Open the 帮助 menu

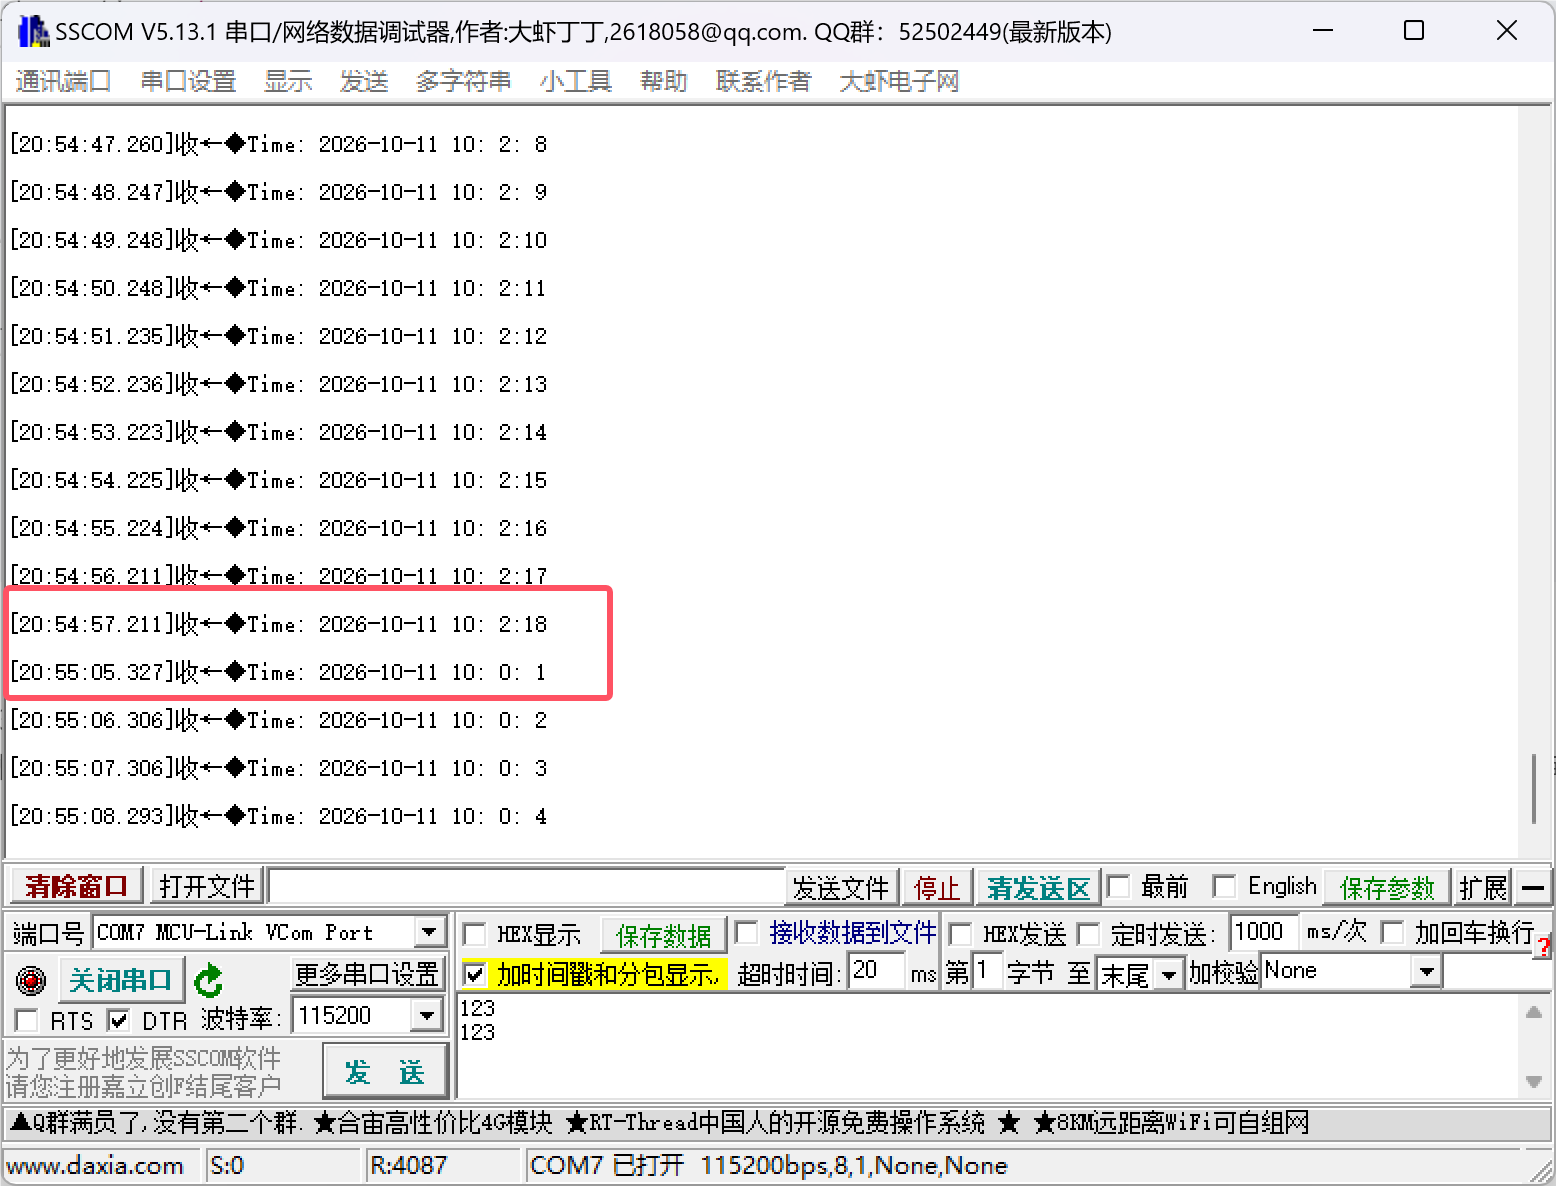(664, 81)
